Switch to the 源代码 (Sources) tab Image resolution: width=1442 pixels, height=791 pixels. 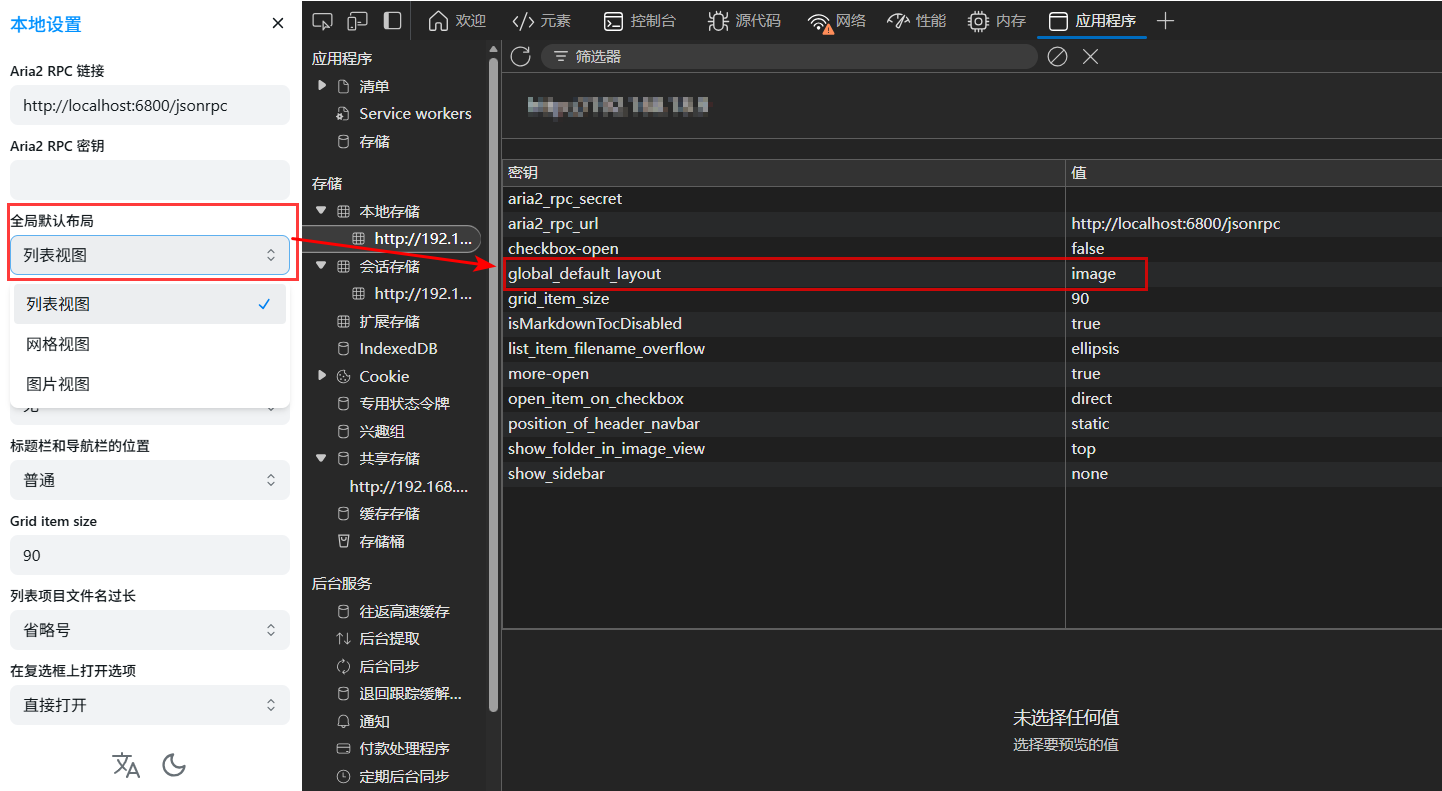(x=744, y=21)
